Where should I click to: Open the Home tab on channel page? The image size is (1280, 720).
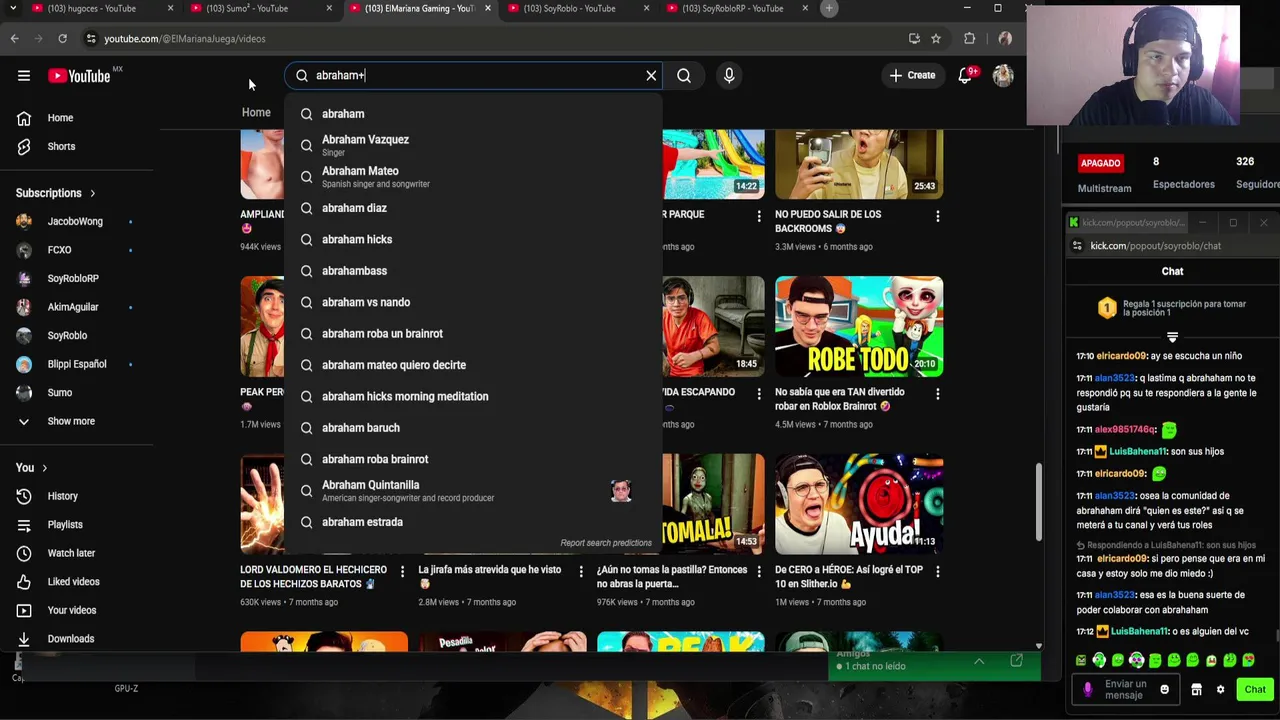[256, 113]
